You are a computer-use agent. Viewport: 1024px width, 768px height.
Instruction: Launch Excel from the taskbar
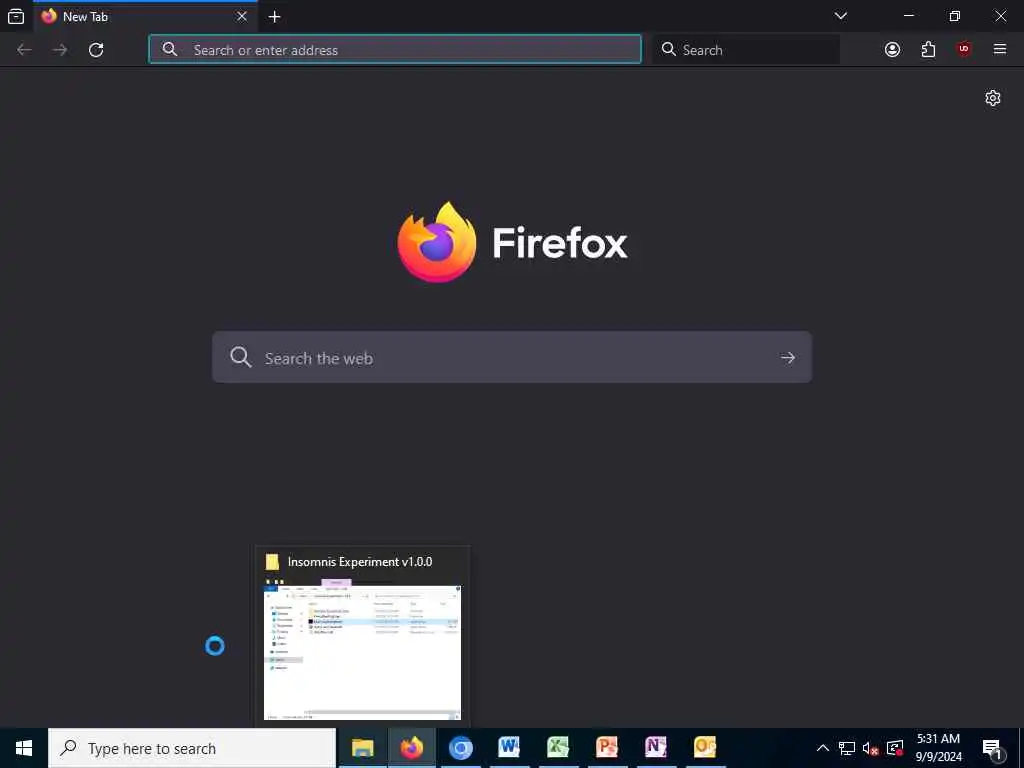558,748
